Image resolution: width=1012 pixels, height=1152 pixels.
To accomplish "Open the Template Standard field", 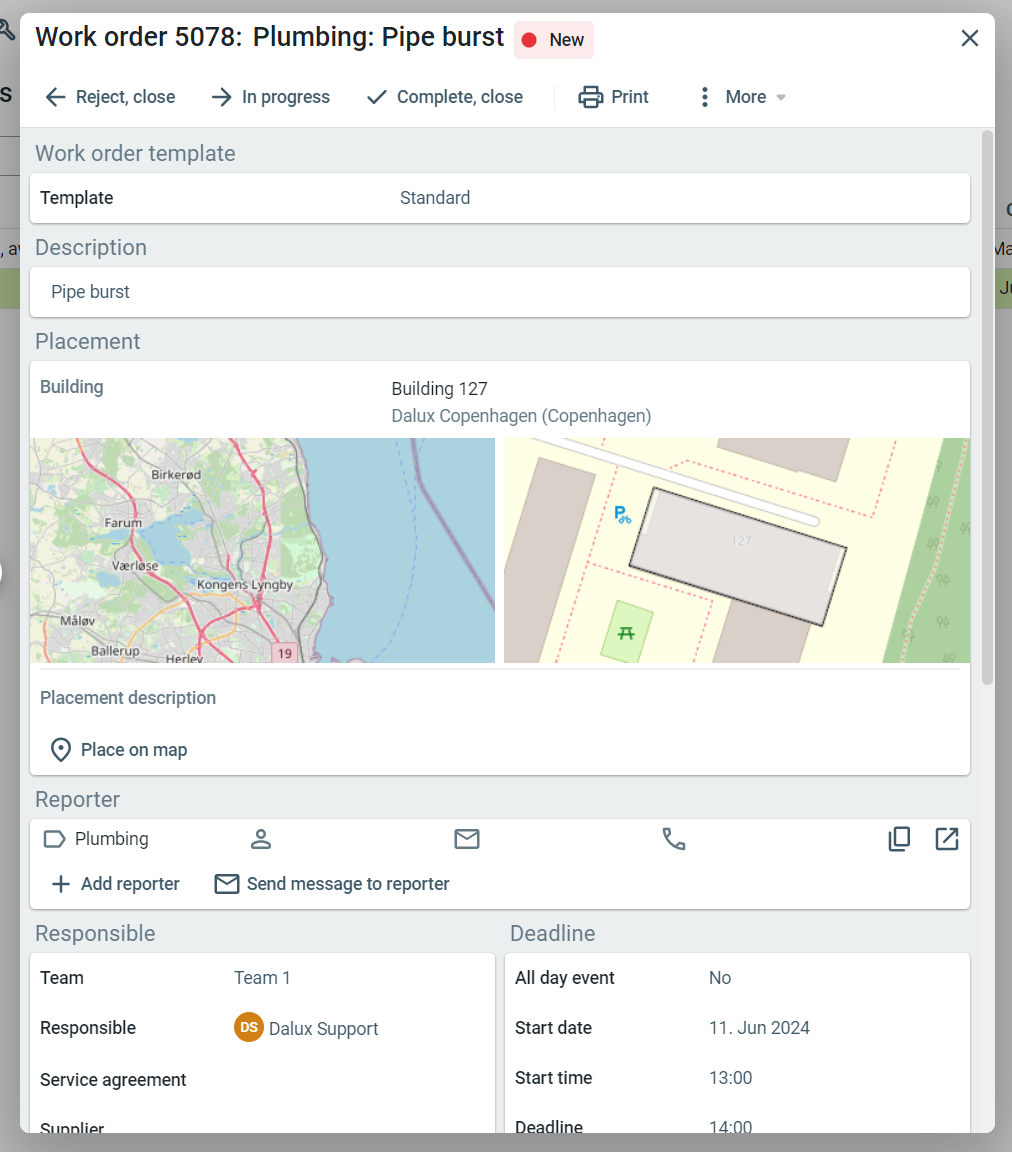I will [x=435, y=198].
